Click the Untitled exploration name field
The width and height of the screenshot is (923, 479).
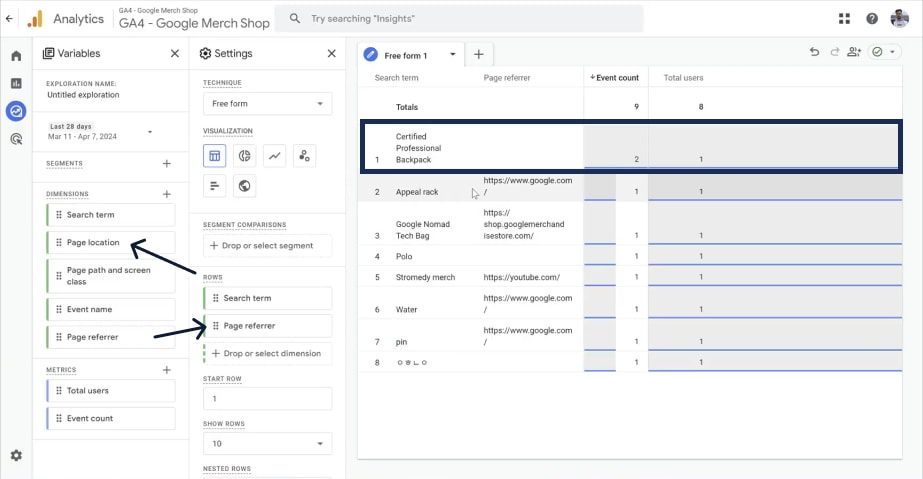pos(83,95)
